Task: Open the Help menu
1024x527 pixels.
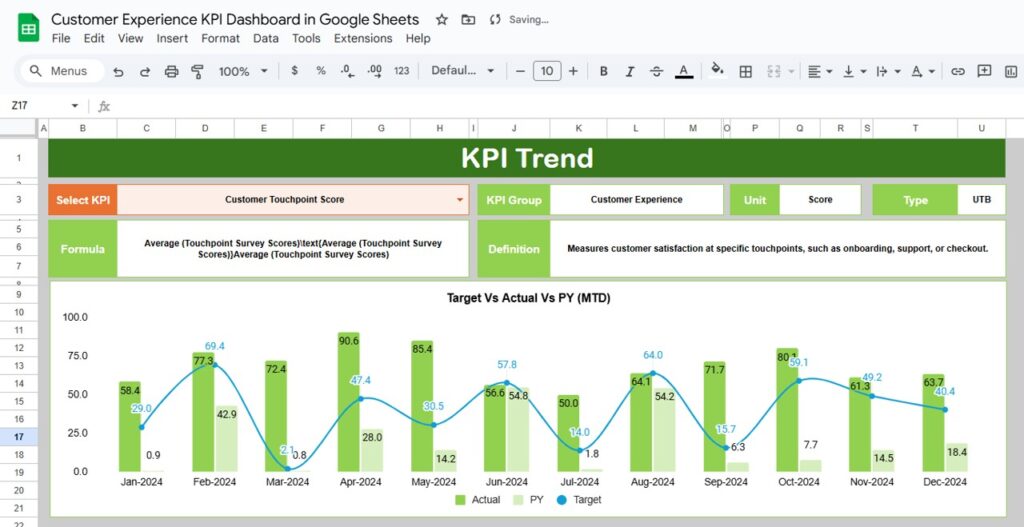Action: pos(418,39)
